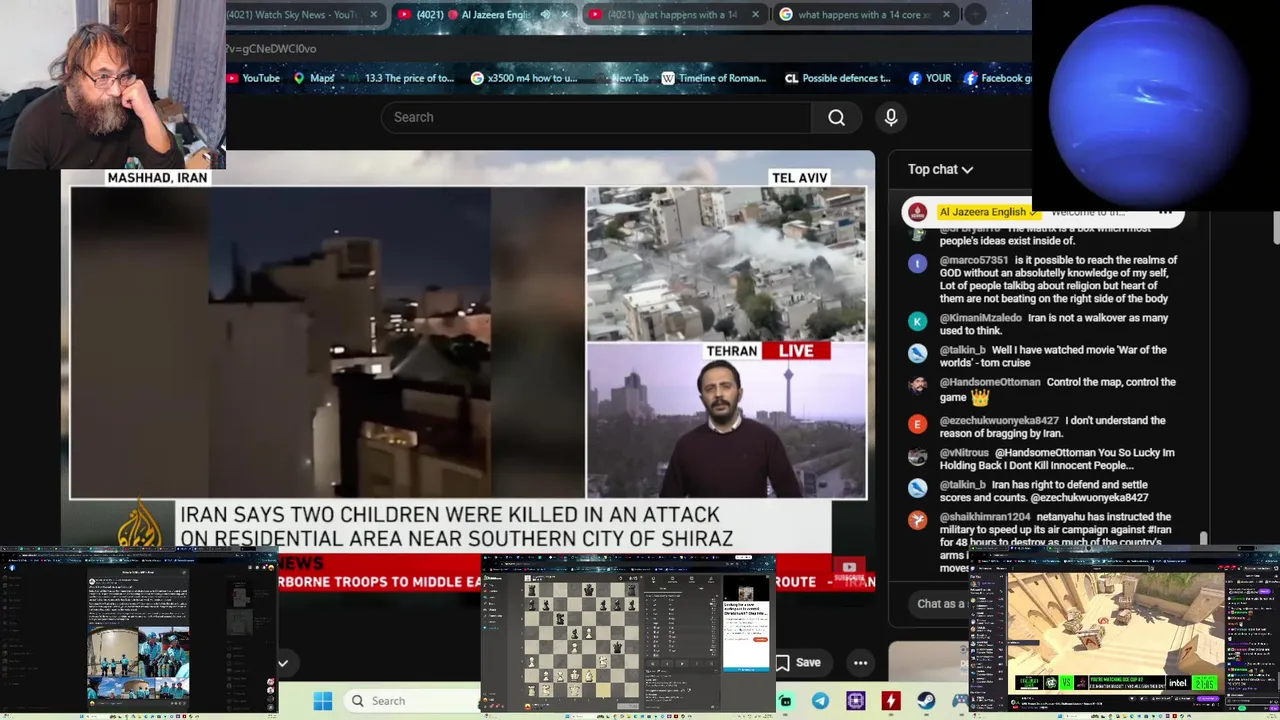Click the @marco57351 purple avatar
The width and height of the screenshot is (1280, 720).
tap(917, 264)
